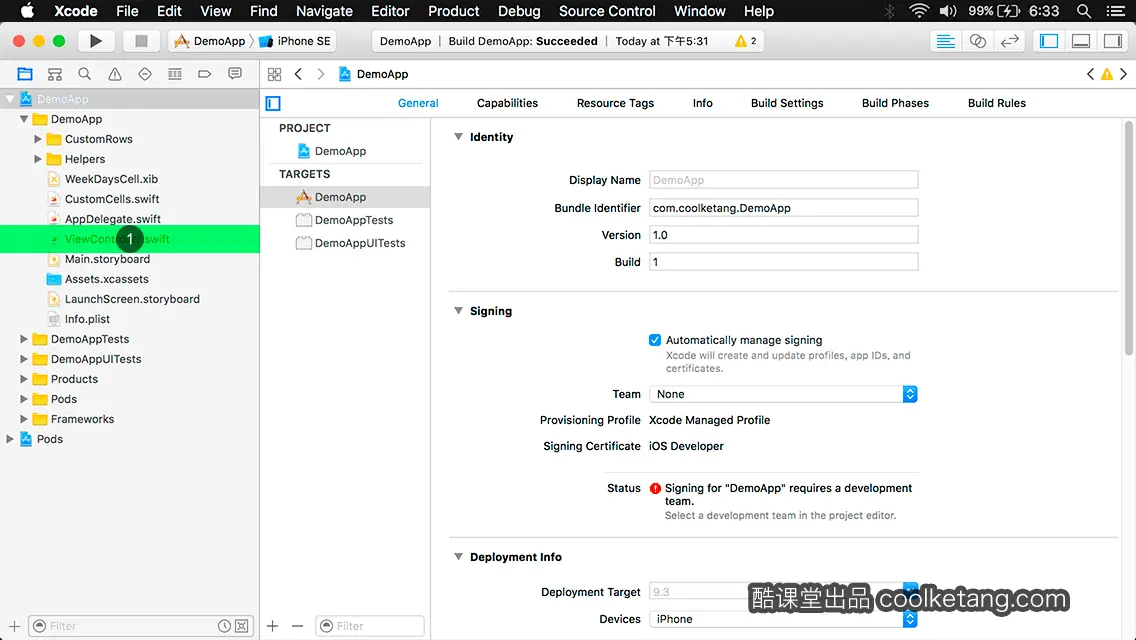This screenshot has height=640, width=1136.
Task: Open the Debug navigator
Action: pos(175,74)
